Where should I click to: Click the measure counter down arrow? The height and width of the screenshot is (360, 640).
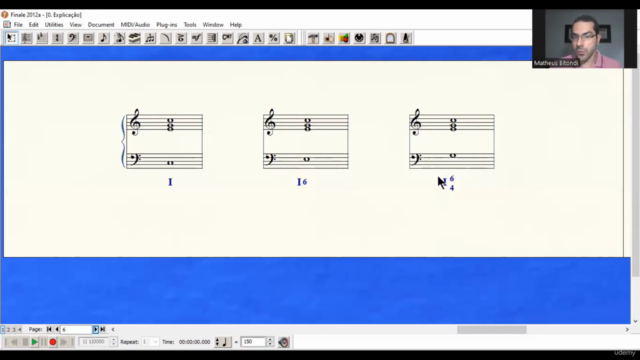[x=113, y=344]
